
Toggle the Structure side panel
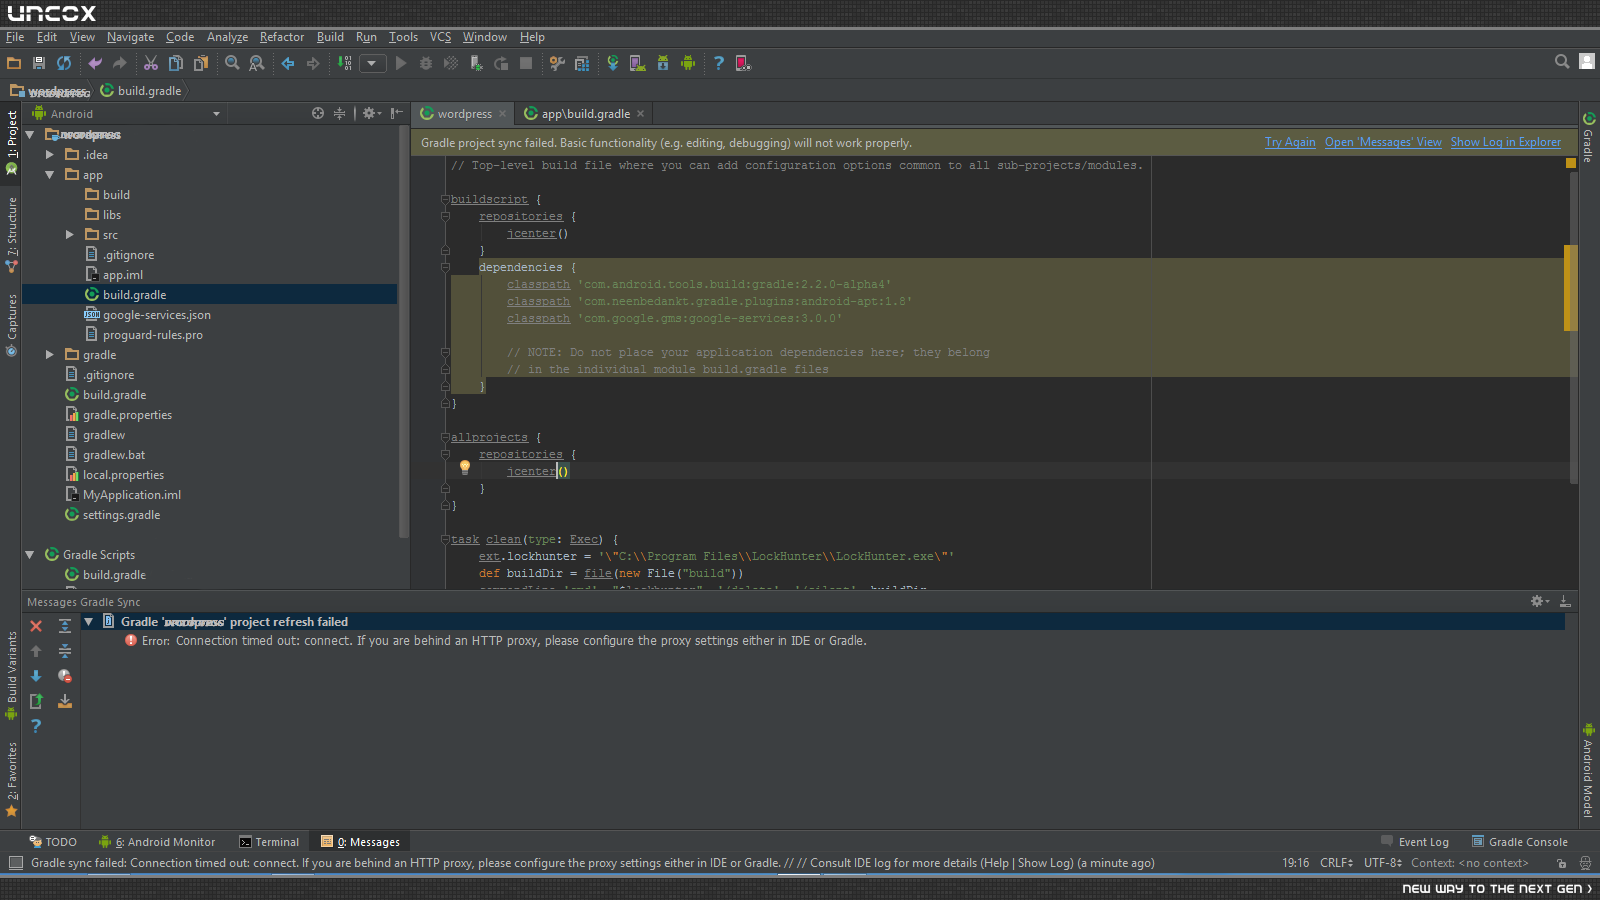(x=11, y=234)
